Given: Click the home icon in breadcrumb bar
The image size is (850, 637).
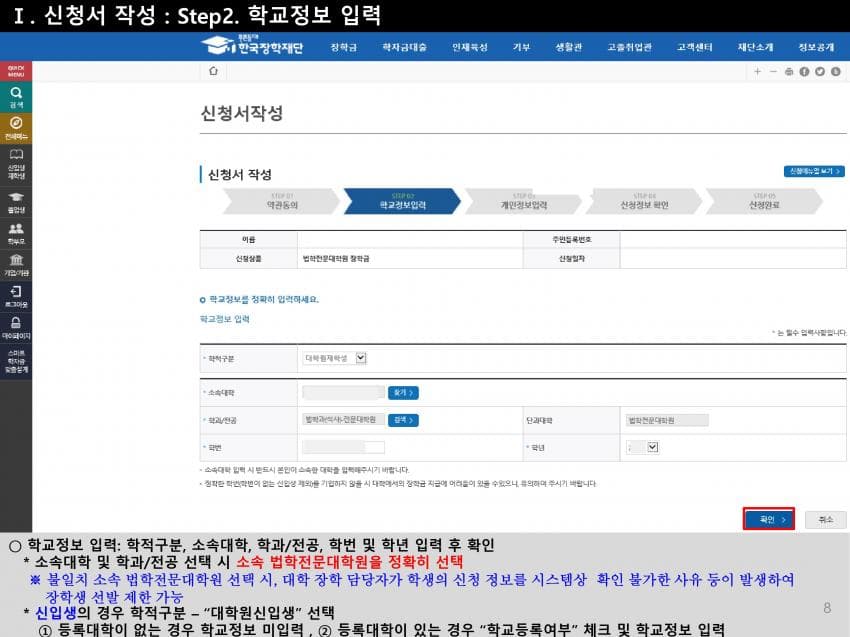Looking at the screenshot, I should point(212,71).
